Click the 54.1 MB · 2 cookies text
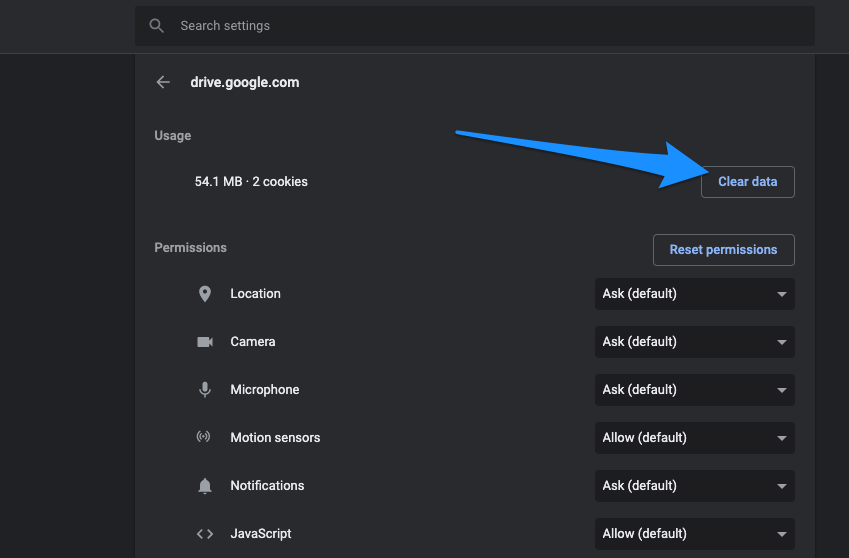849x558 pixels. click(x=251, y=182)
